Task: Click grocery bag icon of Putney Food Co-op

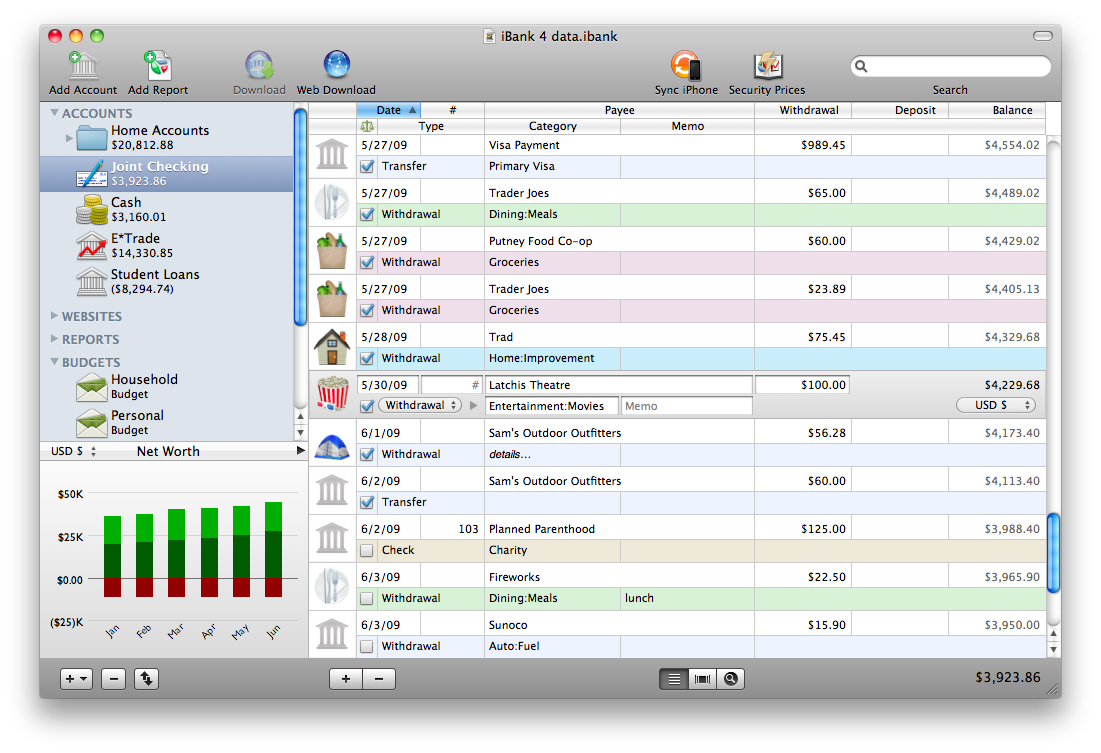Action: (x=332, y=251)
